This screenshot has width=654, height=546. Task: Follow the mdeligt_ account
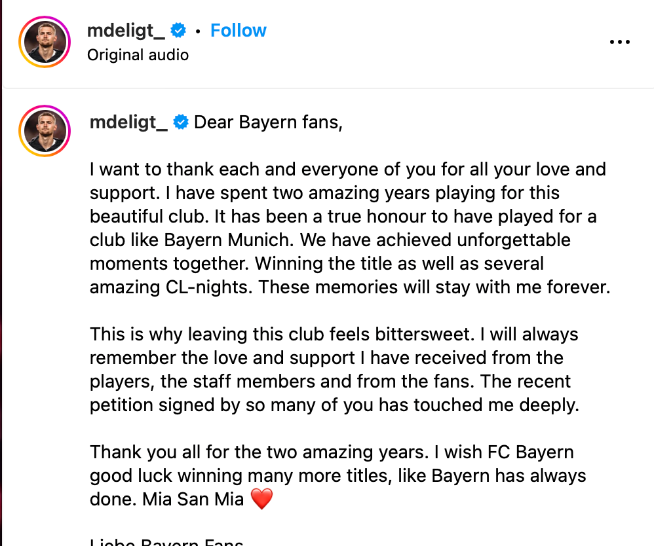[238, 31]
